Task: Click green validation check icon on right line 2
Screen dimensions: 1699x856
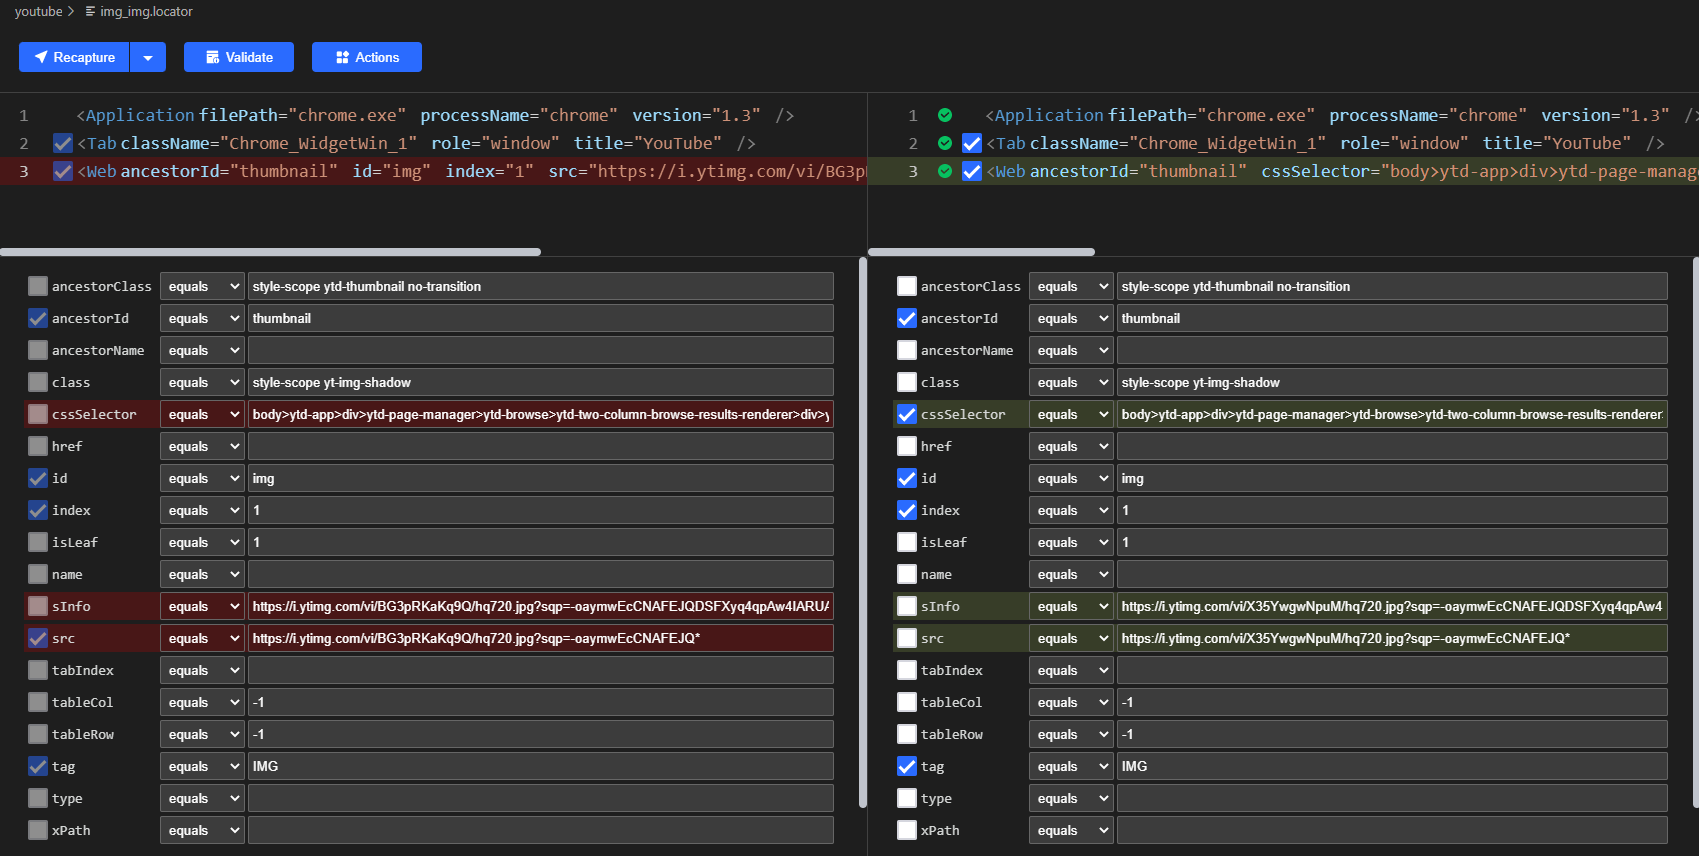Action: (945, 143)
